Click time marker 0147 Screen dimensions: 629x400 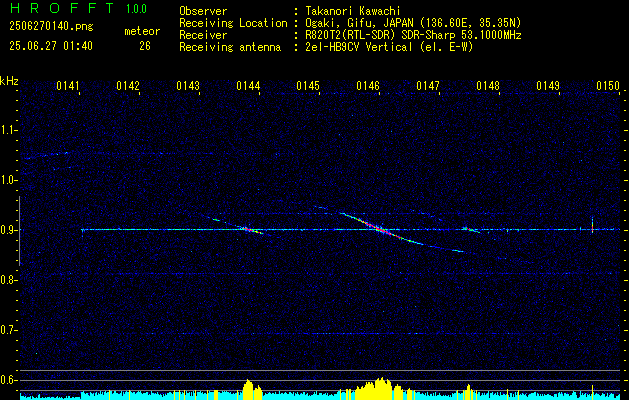(x=428, y=86)
